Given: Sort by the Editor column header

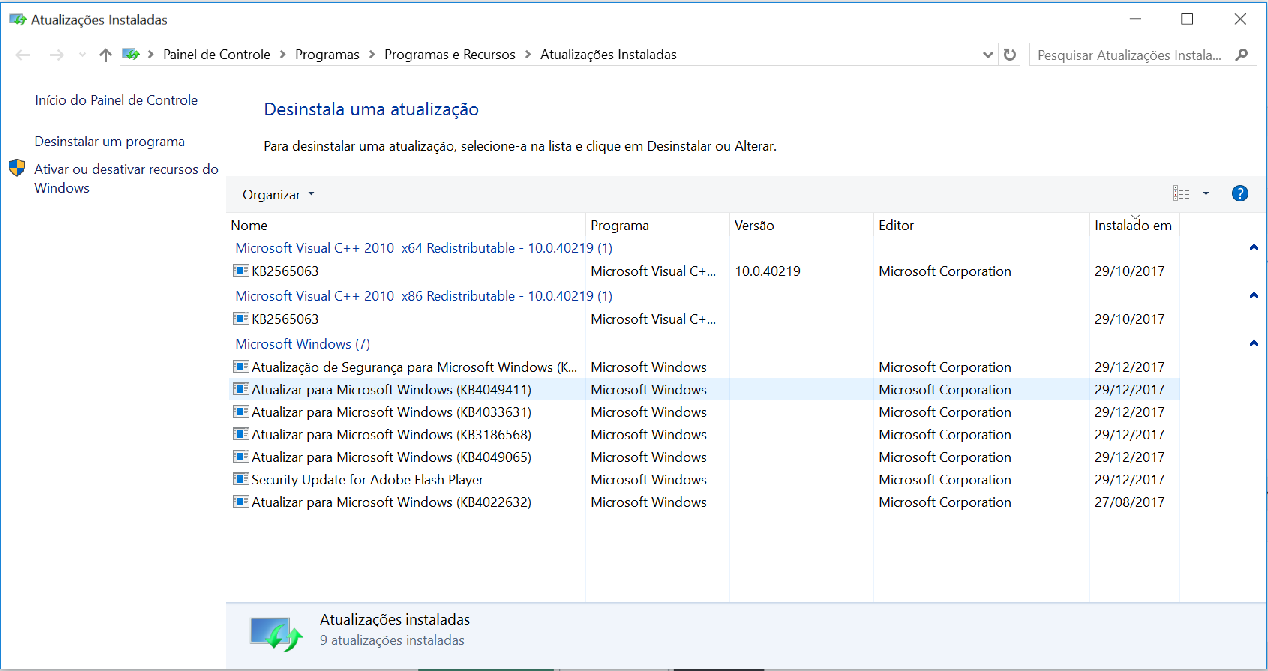Looking at the screenshot, I should coord(981,225).
